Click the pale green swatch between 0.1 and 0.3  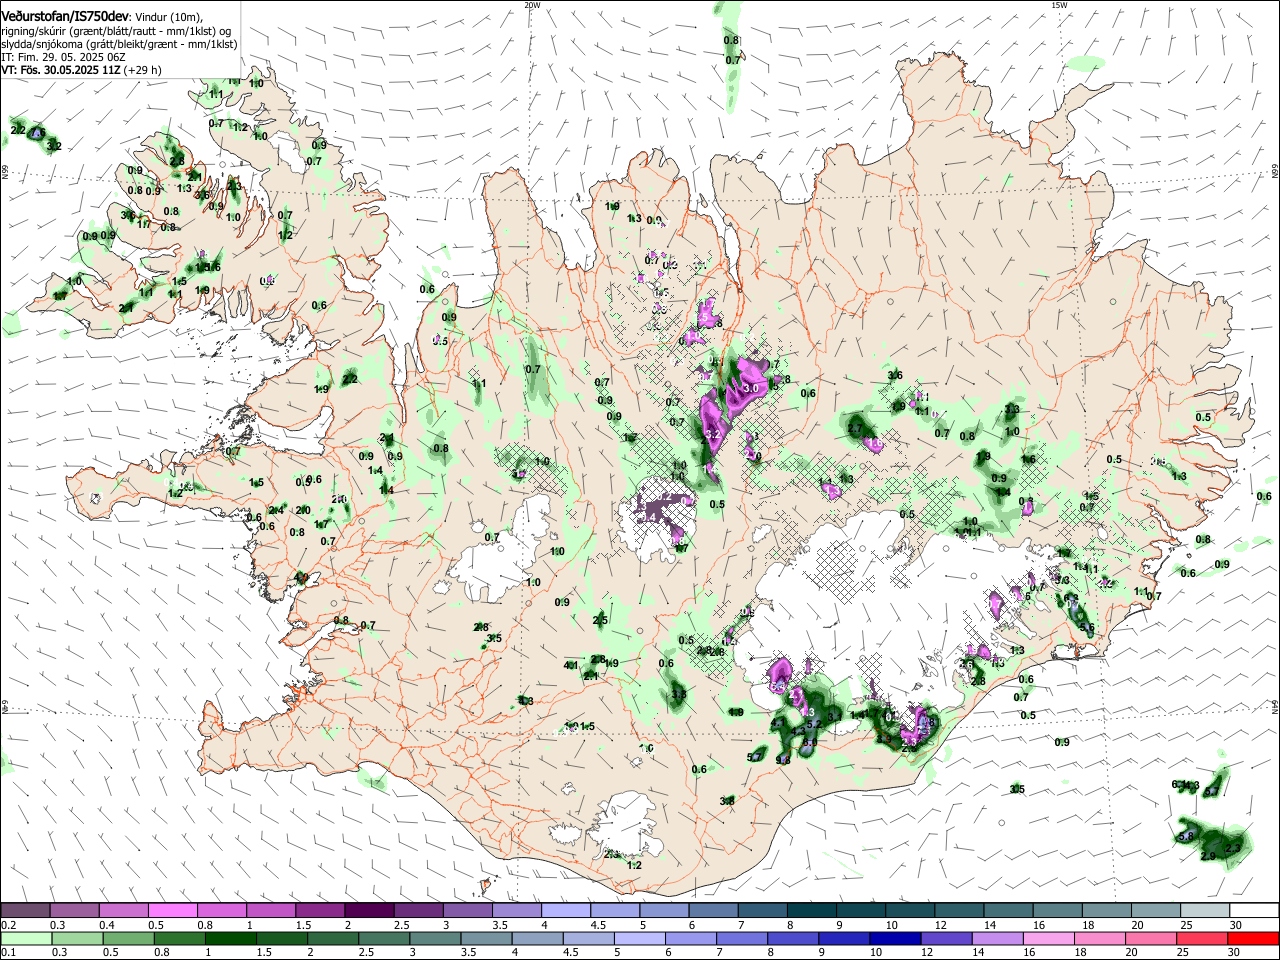coord(24,938)
